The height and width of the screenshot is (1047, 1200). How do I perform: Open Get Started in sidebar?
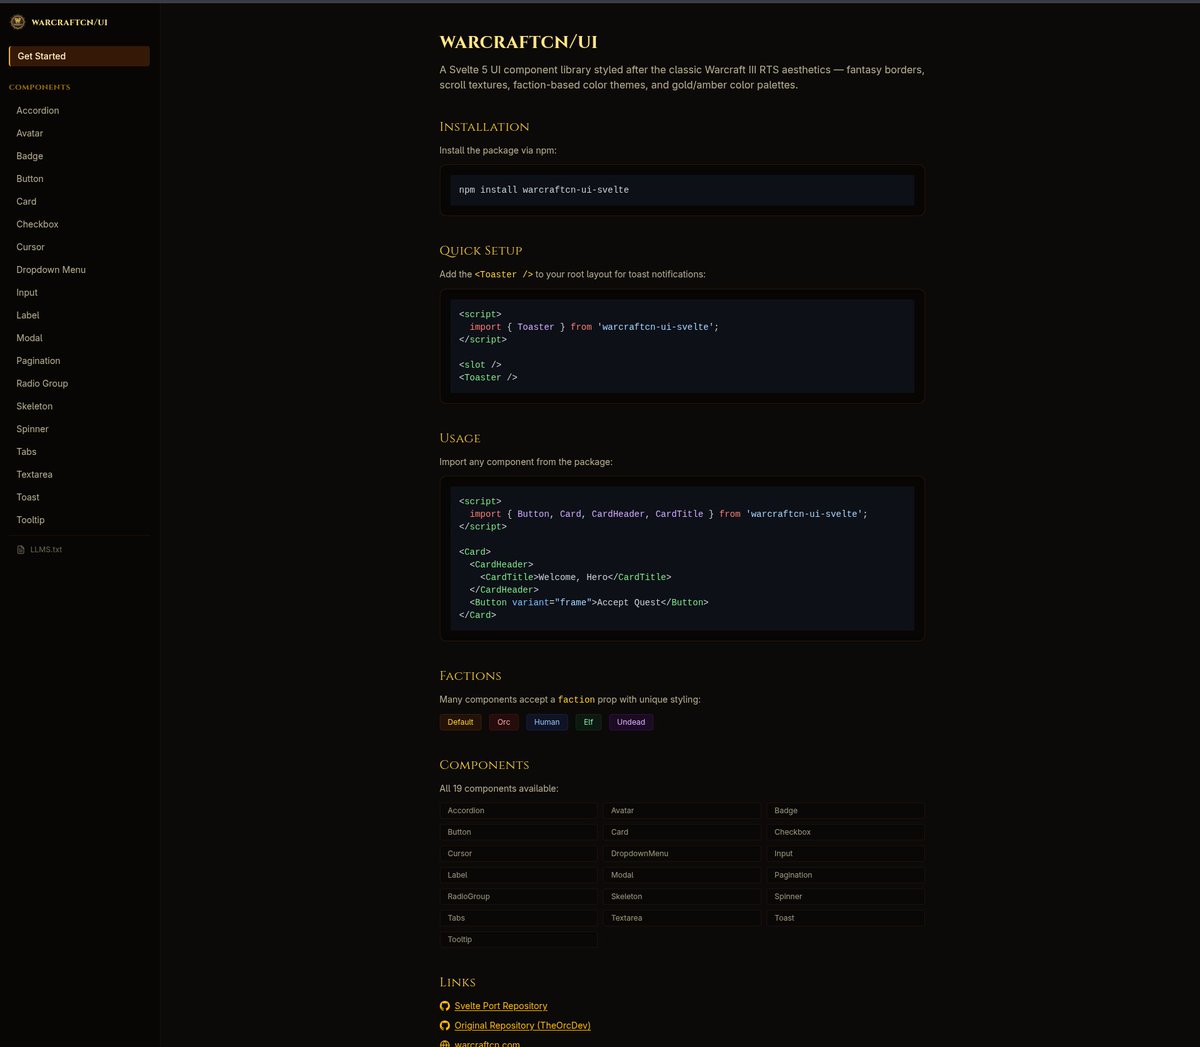[79, 56]
